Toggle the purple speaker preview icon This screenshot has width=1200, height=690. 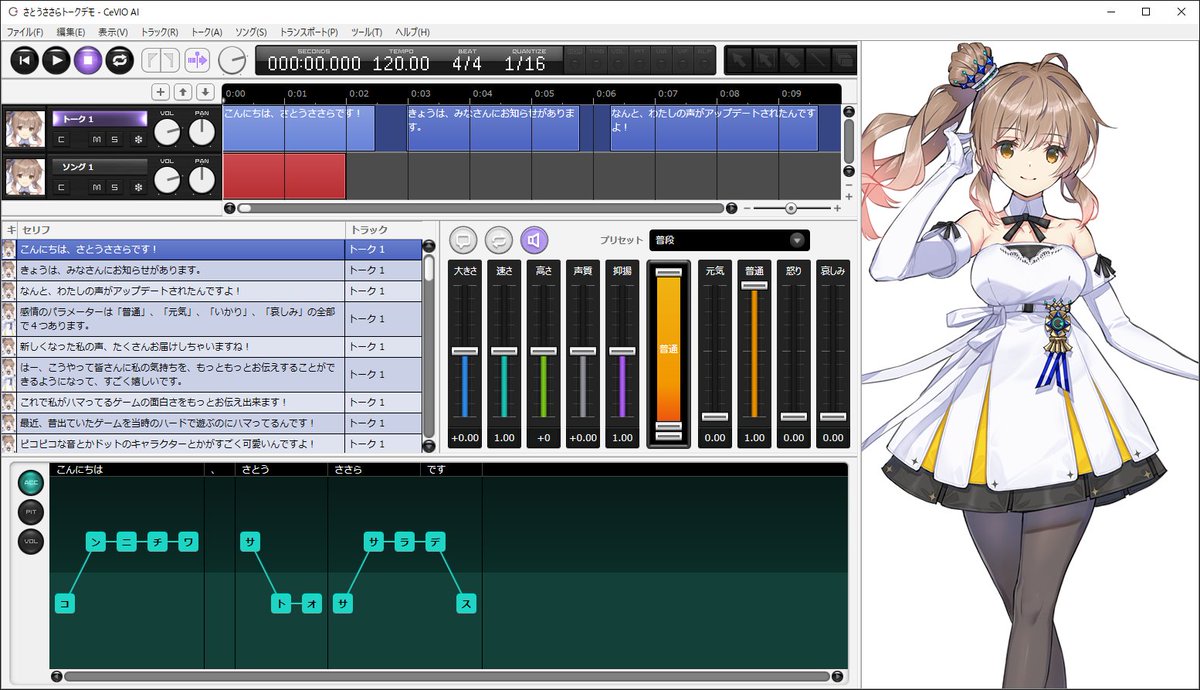point(535,240)
